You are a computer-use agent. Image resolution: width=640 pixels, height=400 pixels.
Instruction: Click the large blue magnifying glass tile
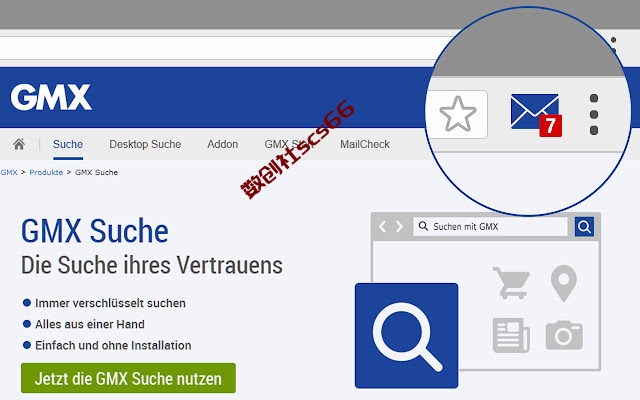tap(407, 336)
